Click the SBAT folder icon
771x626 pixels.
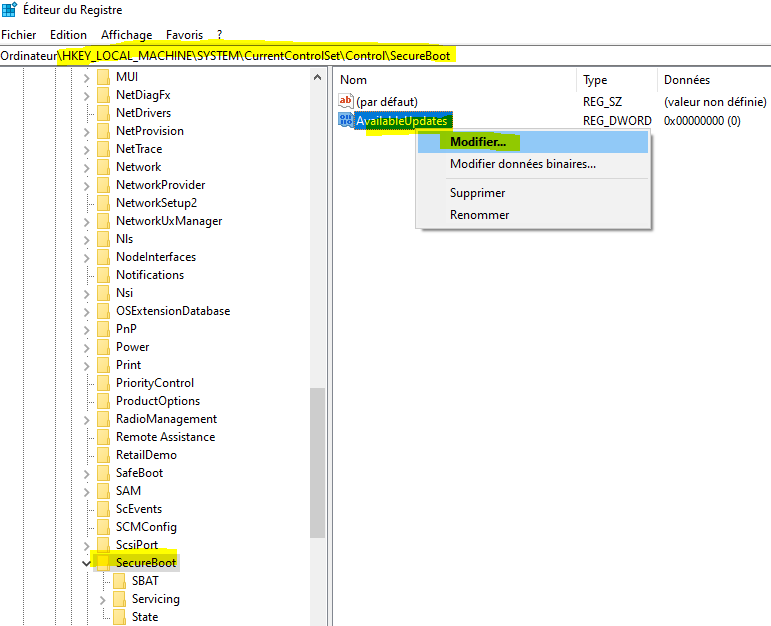(x=119, y=581)
